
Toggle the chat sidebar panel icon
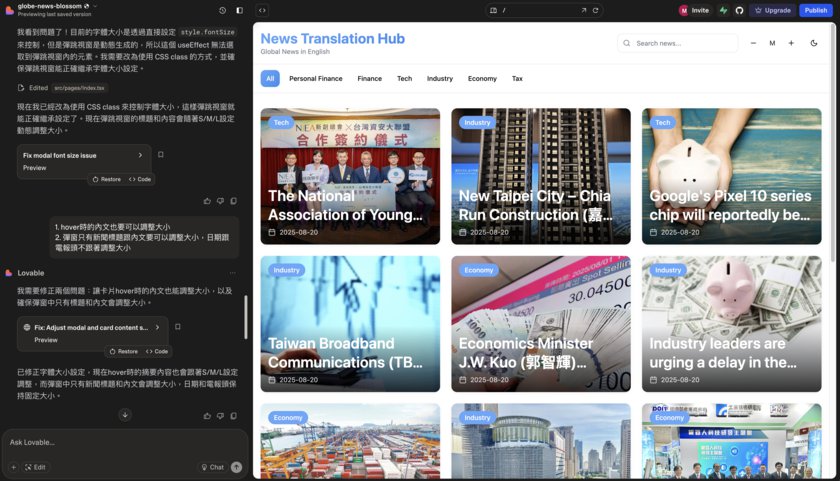coord(239,10)
